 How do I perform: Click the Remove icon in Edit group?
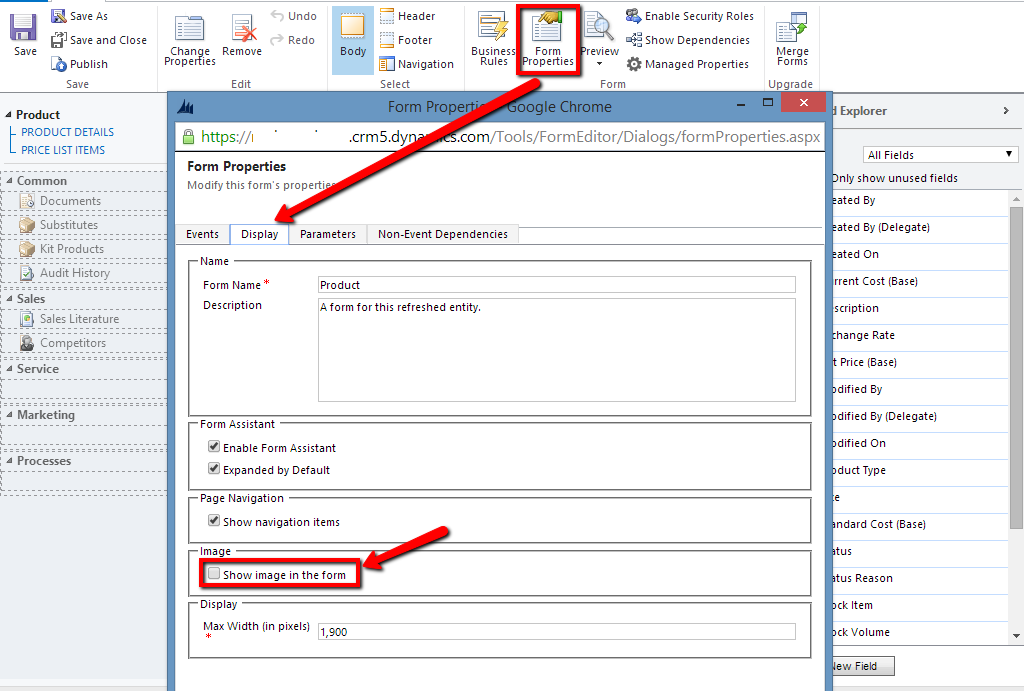(x=242, y=30)
